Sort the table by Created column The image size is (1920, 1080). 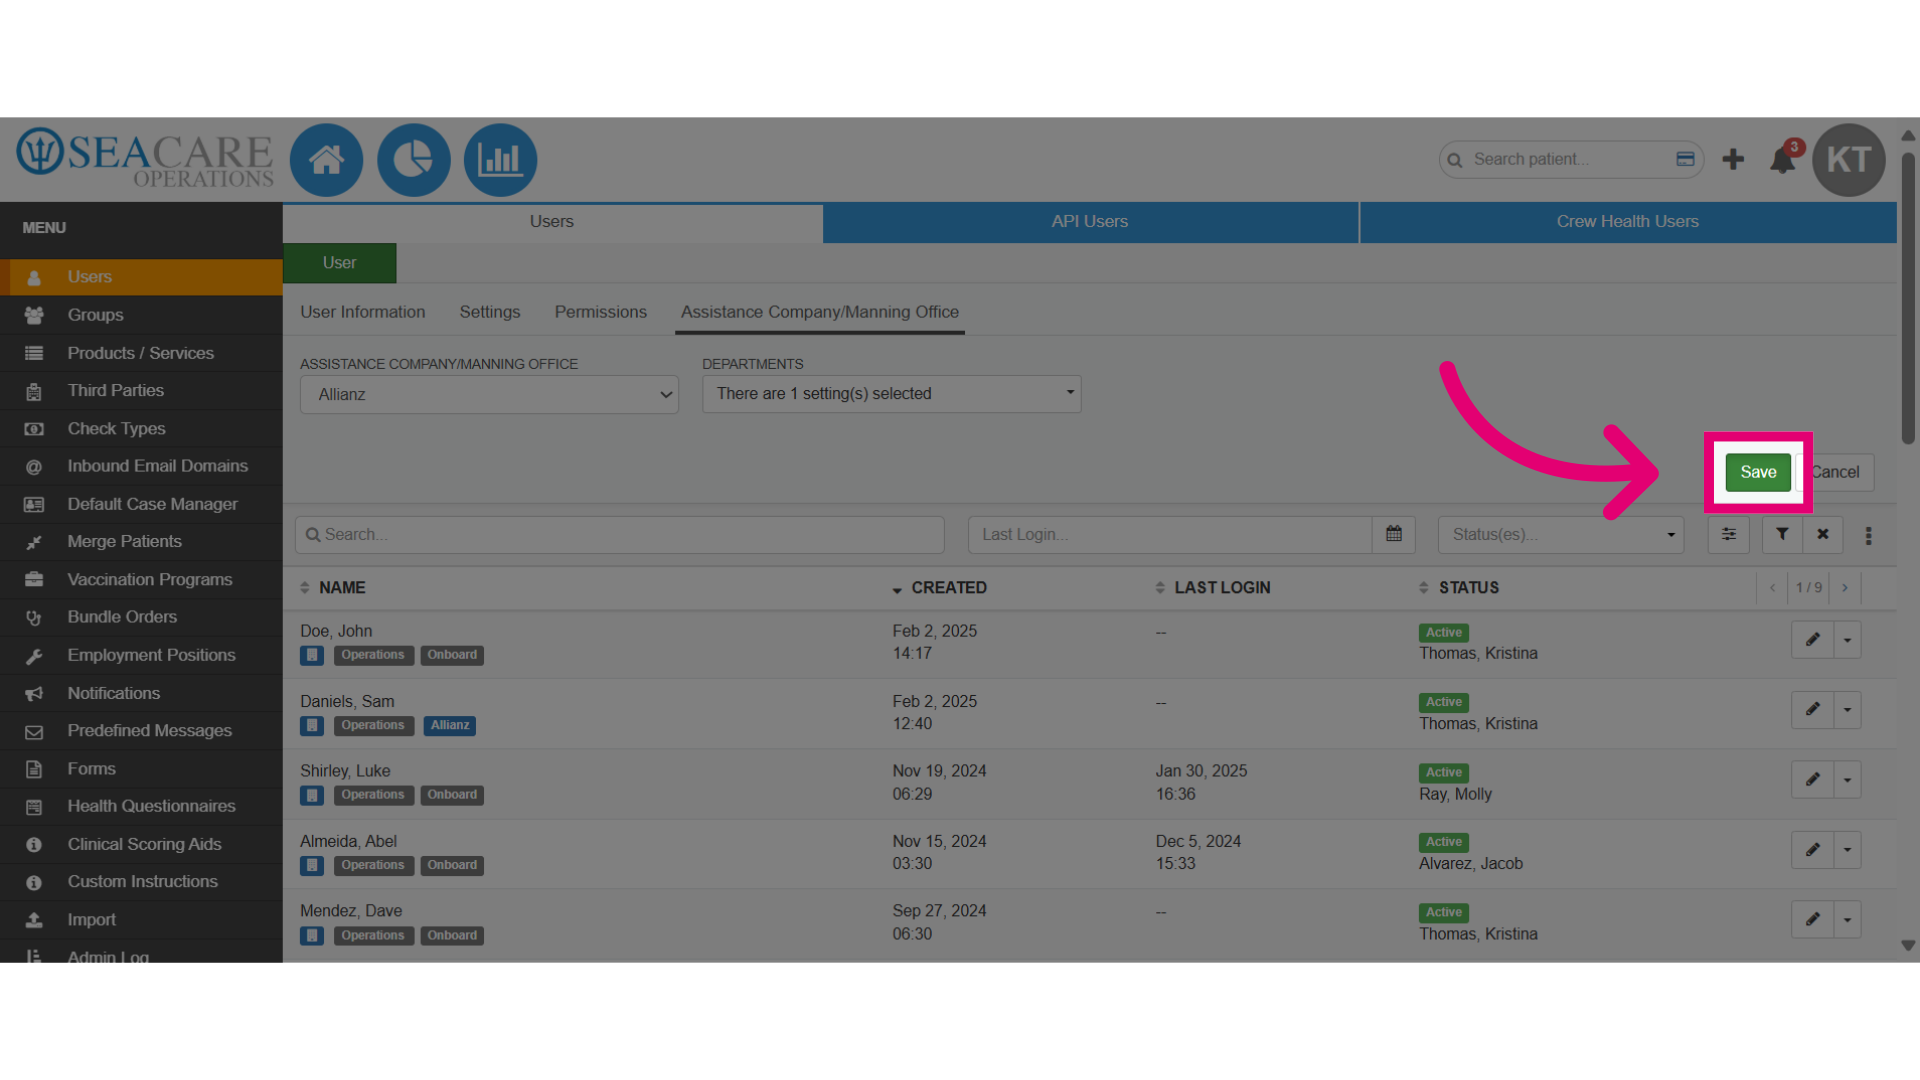(x=940, y=588)
